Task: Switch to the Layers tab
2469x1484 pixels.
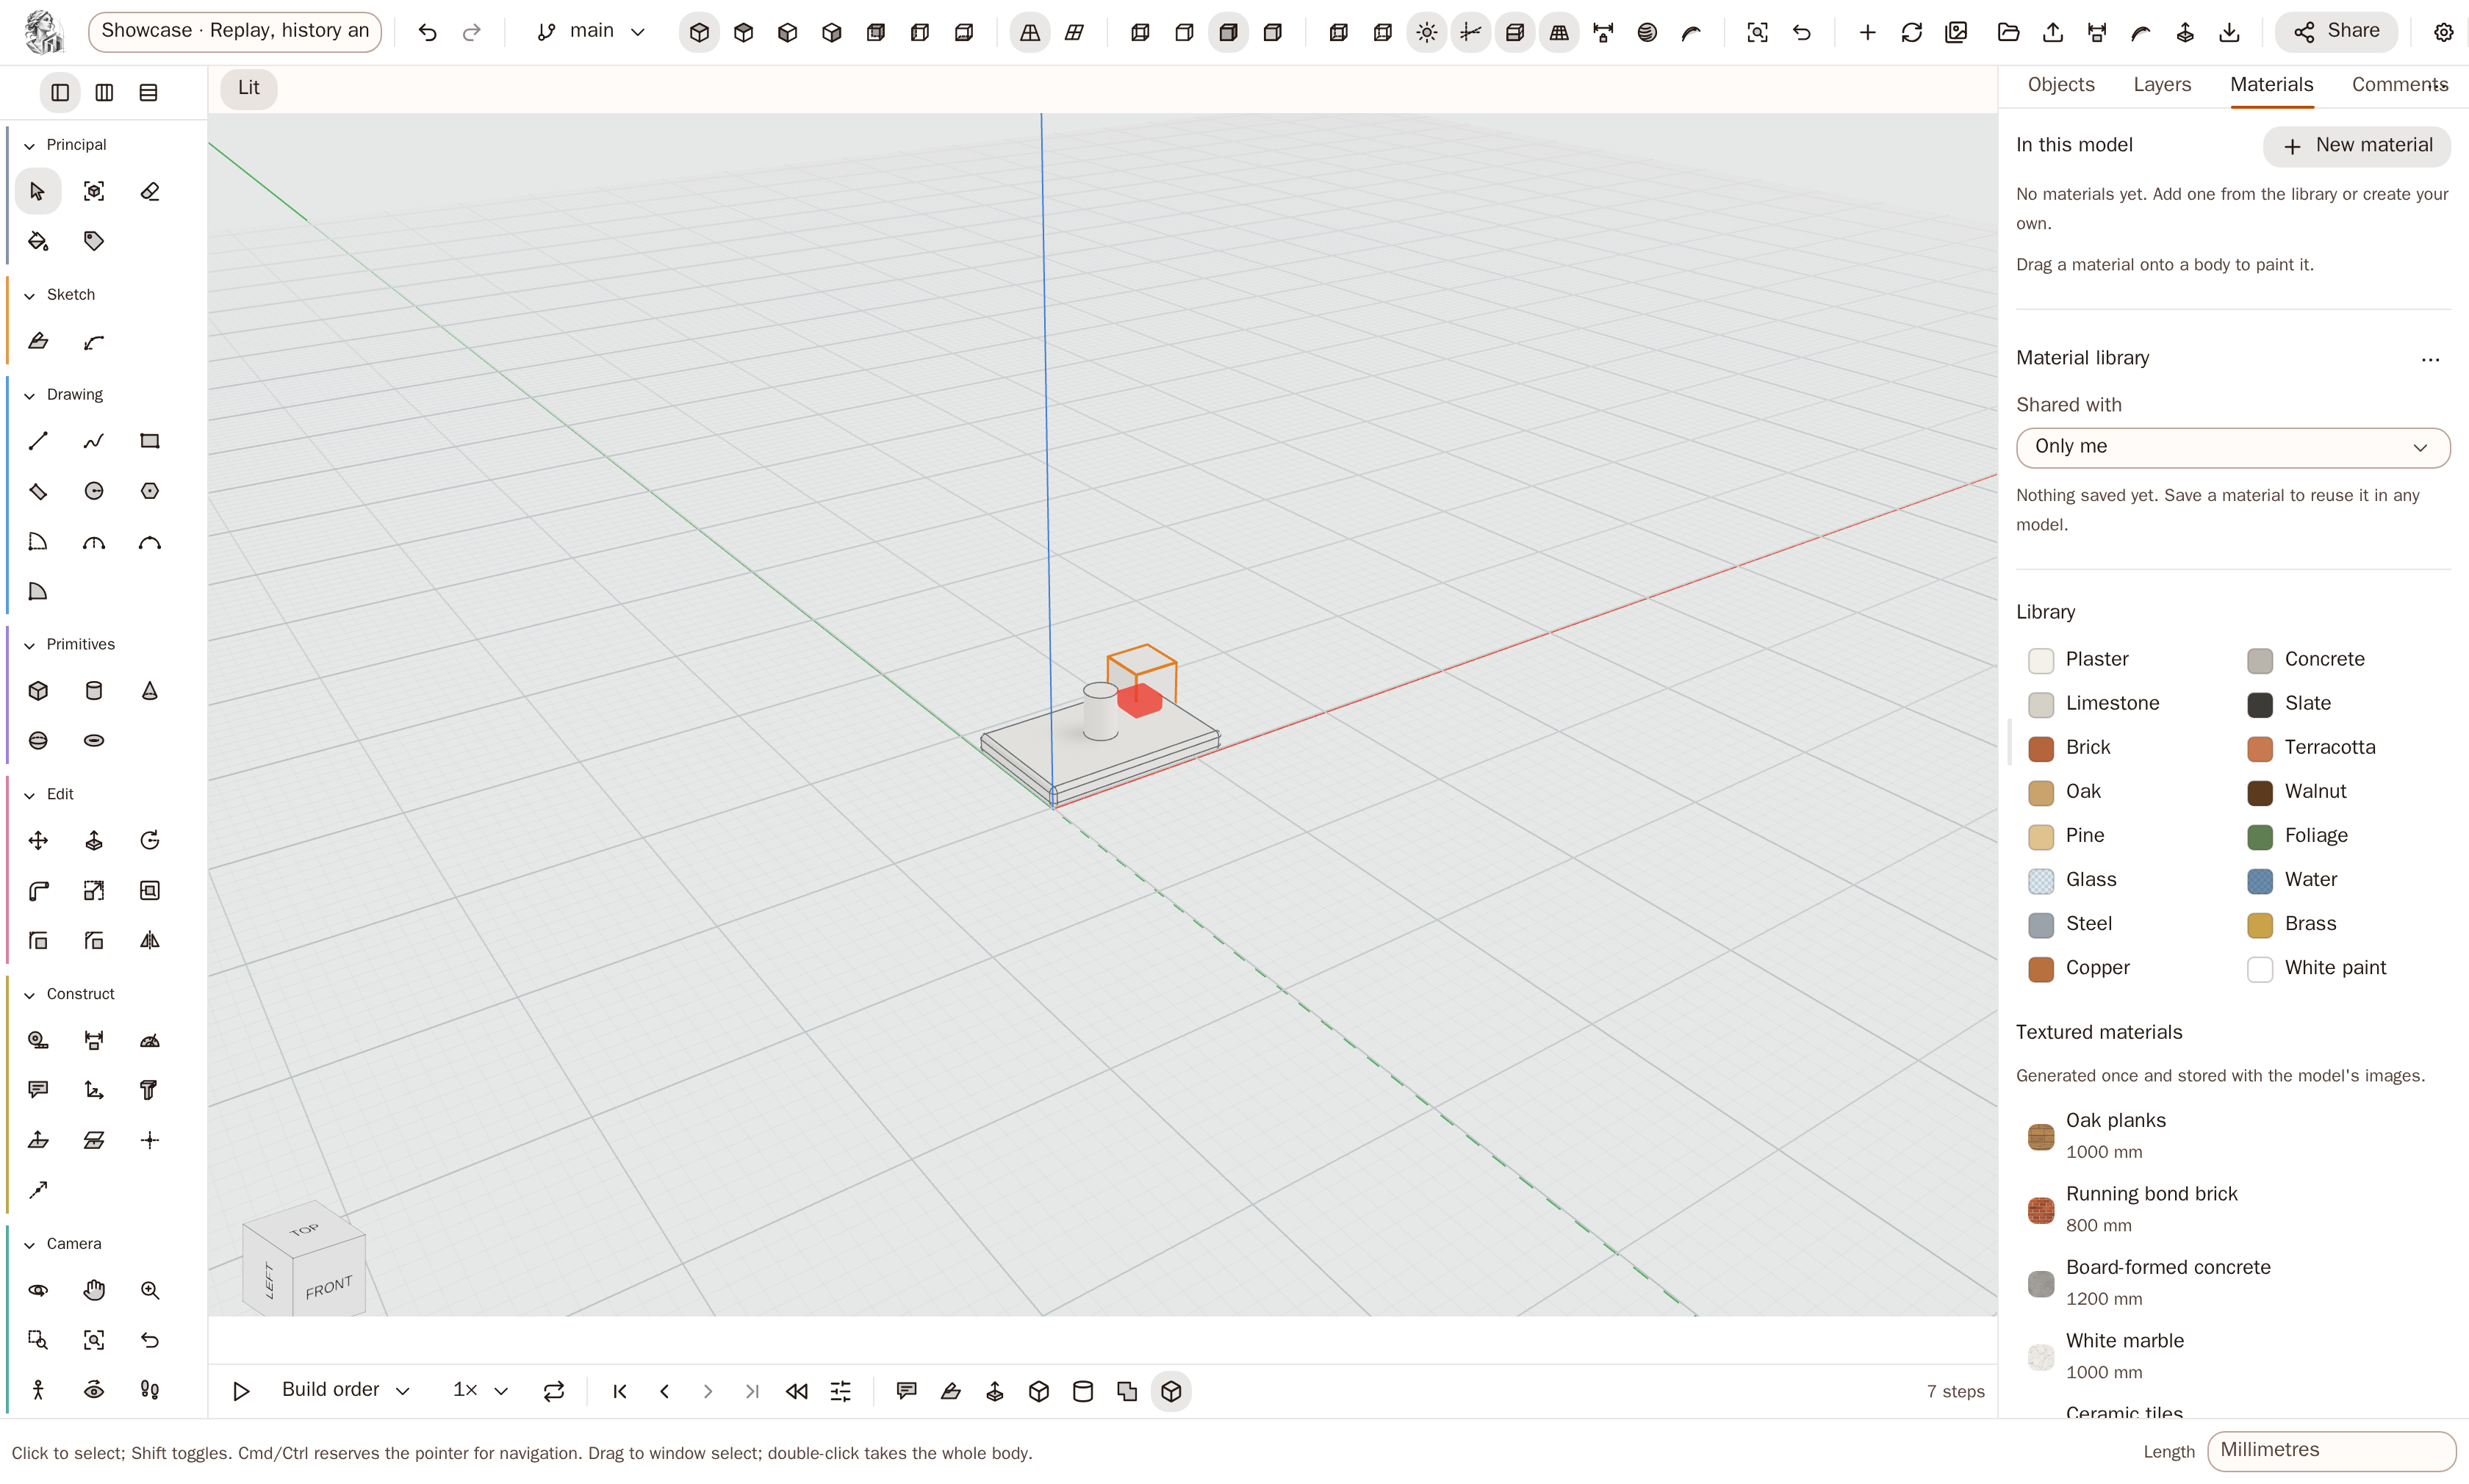Action: point(2162,85)
